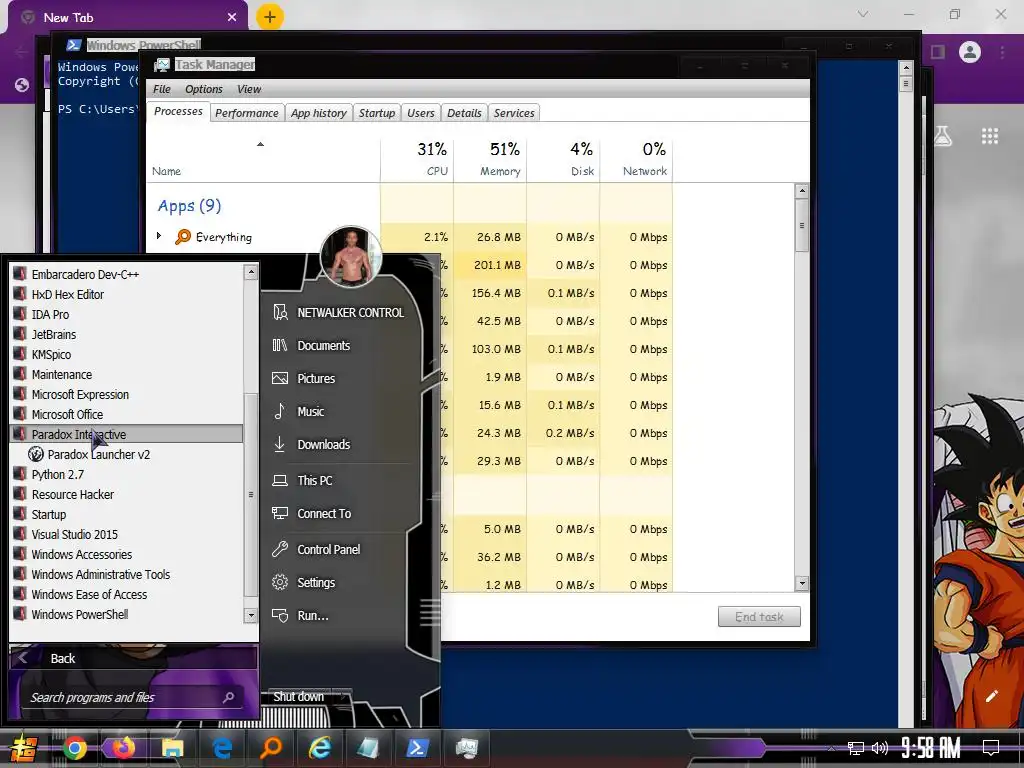The height and width of the screenshot is (768, 1024).
Task: Switch to the Details tab
Action: 464,113
